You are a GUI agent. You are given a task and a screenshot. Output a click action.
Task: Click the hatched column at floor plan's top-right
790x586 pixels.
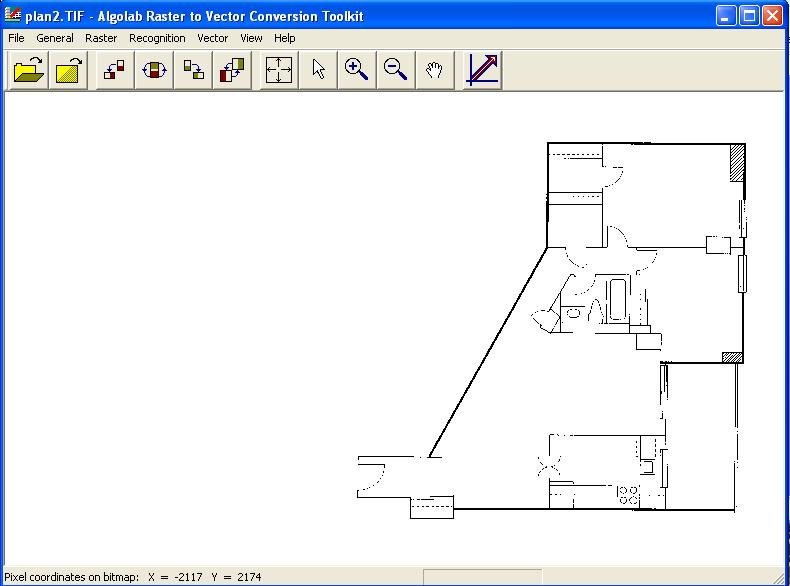pyautogui.click(x=737, y=163)
